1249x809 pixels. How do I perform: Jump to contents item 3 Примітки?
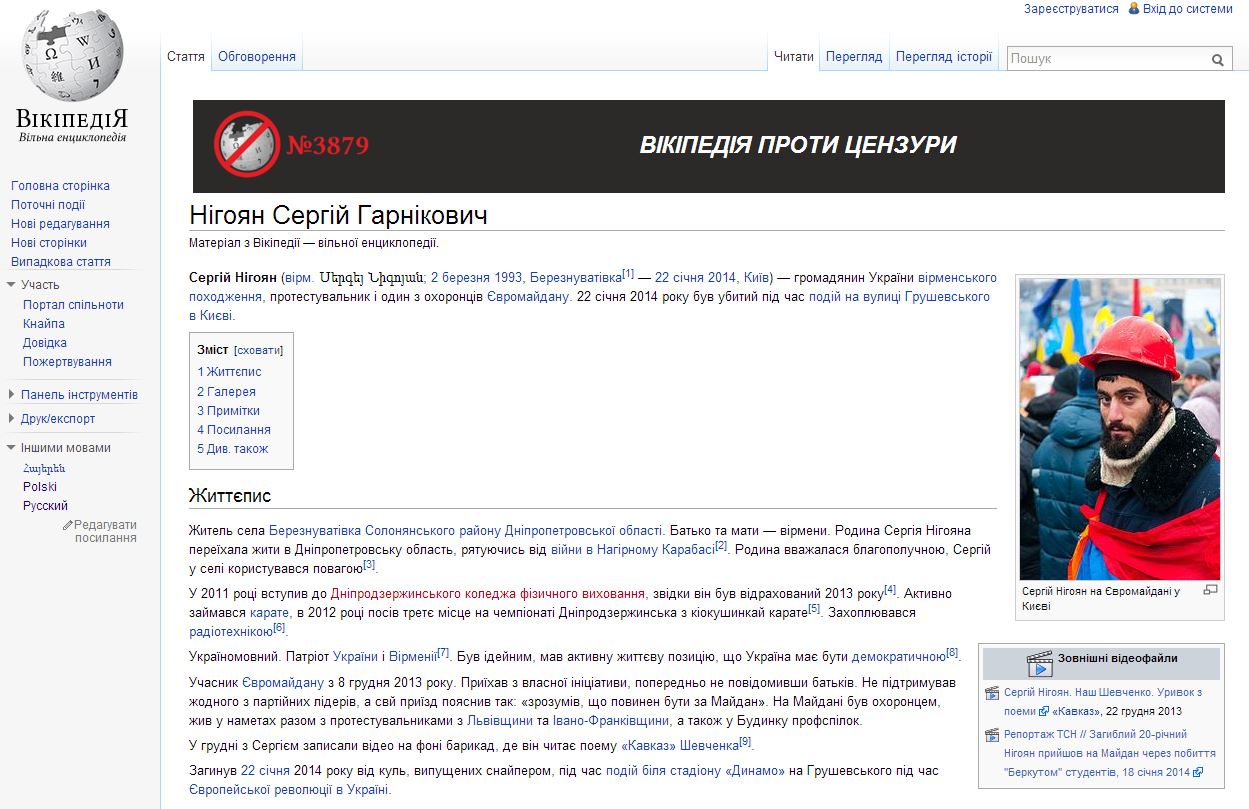click(228, 411)
